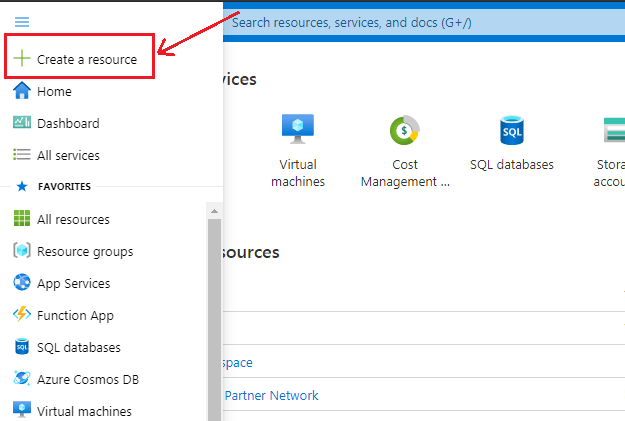Image resolution: width=625 pixels, height=421 pixels.
Task: Click the Dashboard chart icon
Action: tap(22, 122)
